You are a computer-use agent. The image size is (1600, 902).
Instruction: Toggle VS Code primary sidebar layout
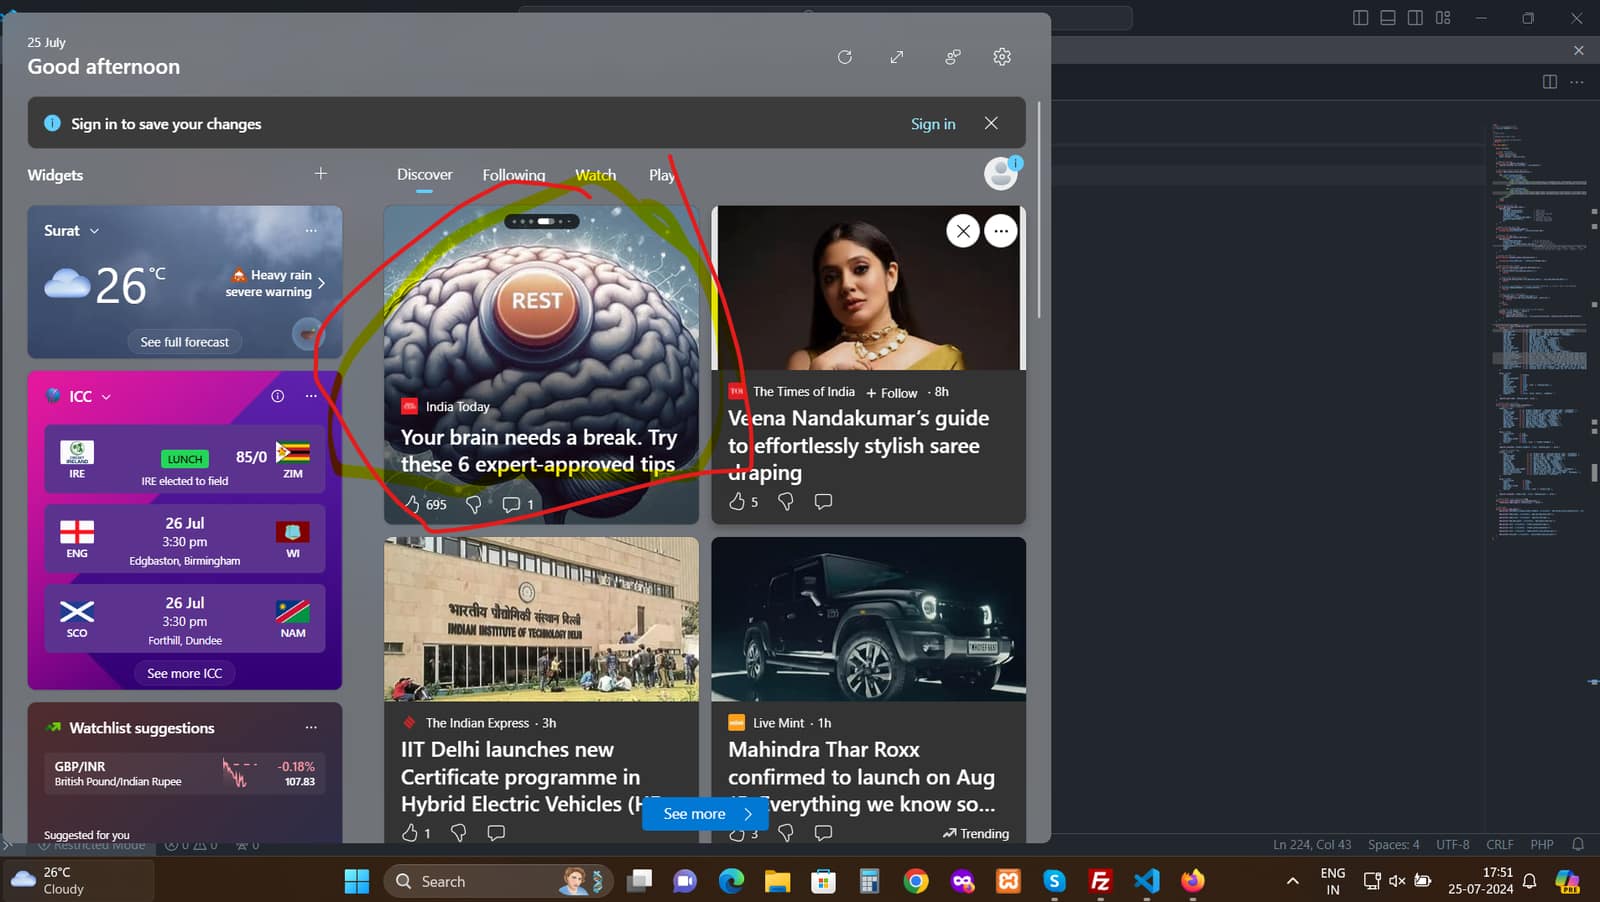(x=1360, y=18)
